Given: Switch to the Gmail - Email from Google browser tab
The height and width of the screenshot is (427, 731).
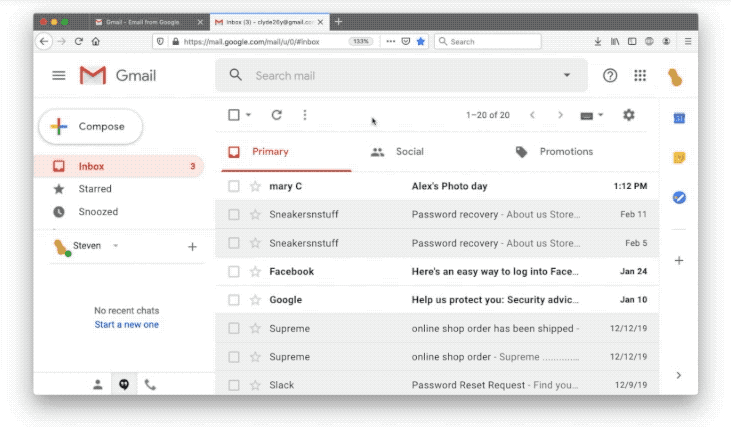Looking at the screenshot, I should (x=148, y=22).
